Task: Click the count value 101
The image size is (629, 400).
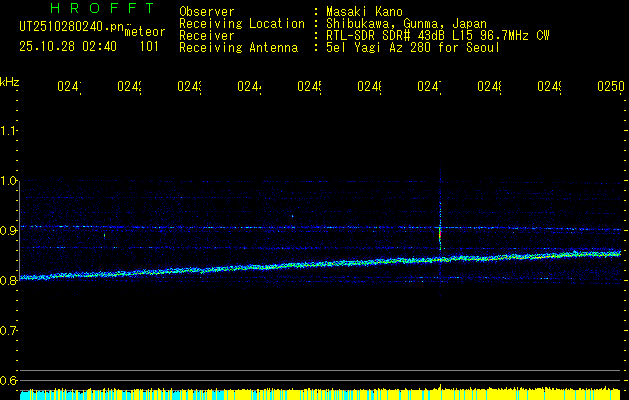Action: 149,46
